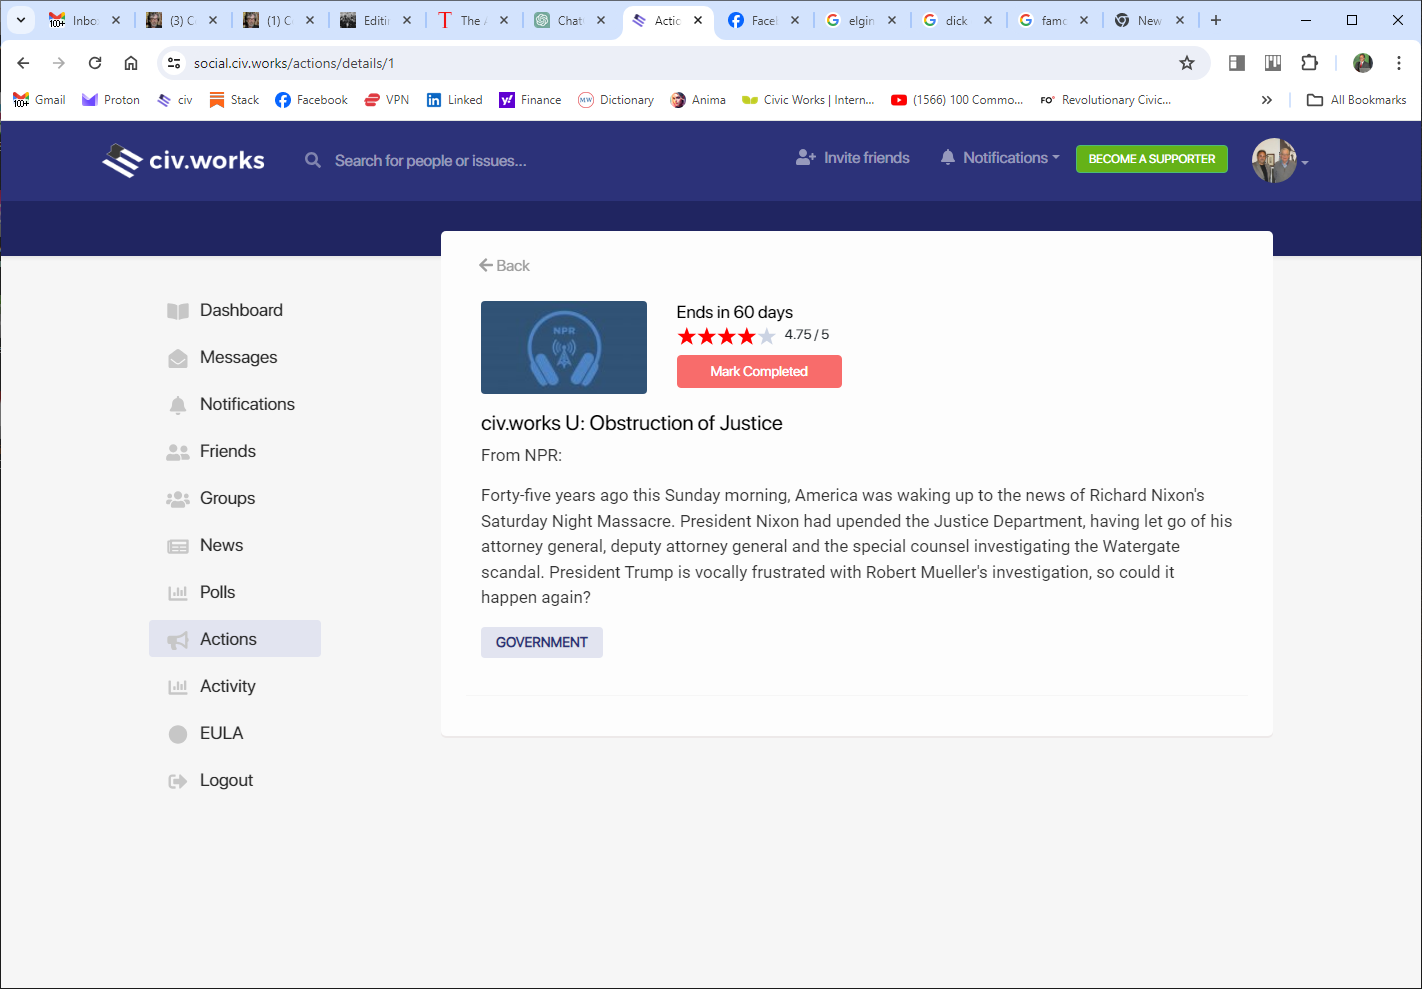The width and height of the screenshot is (1422, 989).
Task: Bookmark this page with star icon
Action: (1187, 63)
